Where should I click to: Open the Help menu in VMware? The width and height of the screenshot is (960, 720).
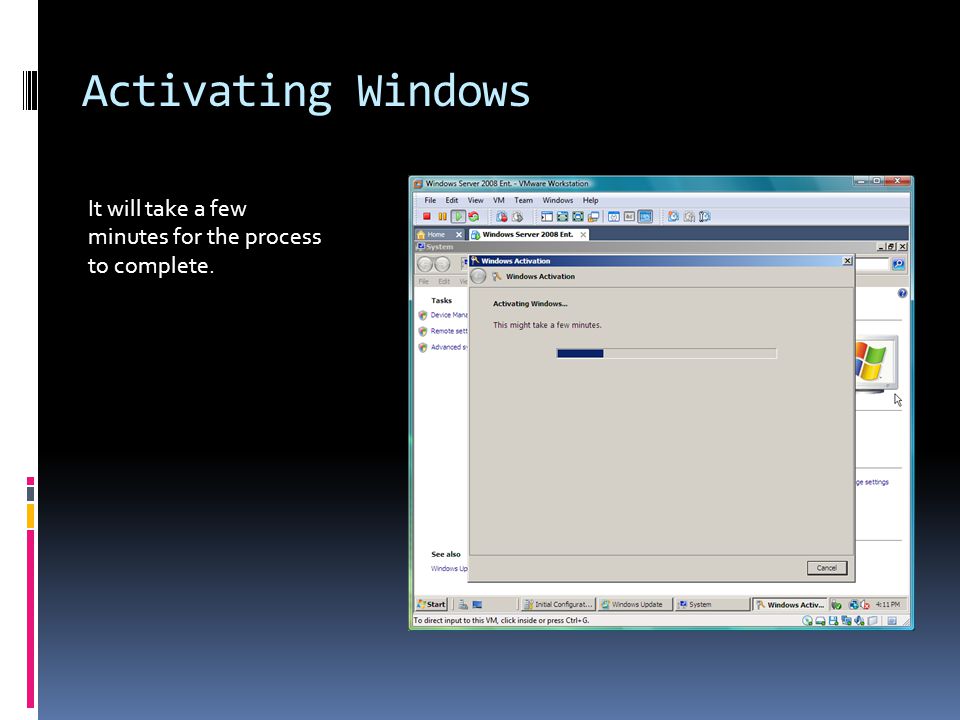pos(590,200)
